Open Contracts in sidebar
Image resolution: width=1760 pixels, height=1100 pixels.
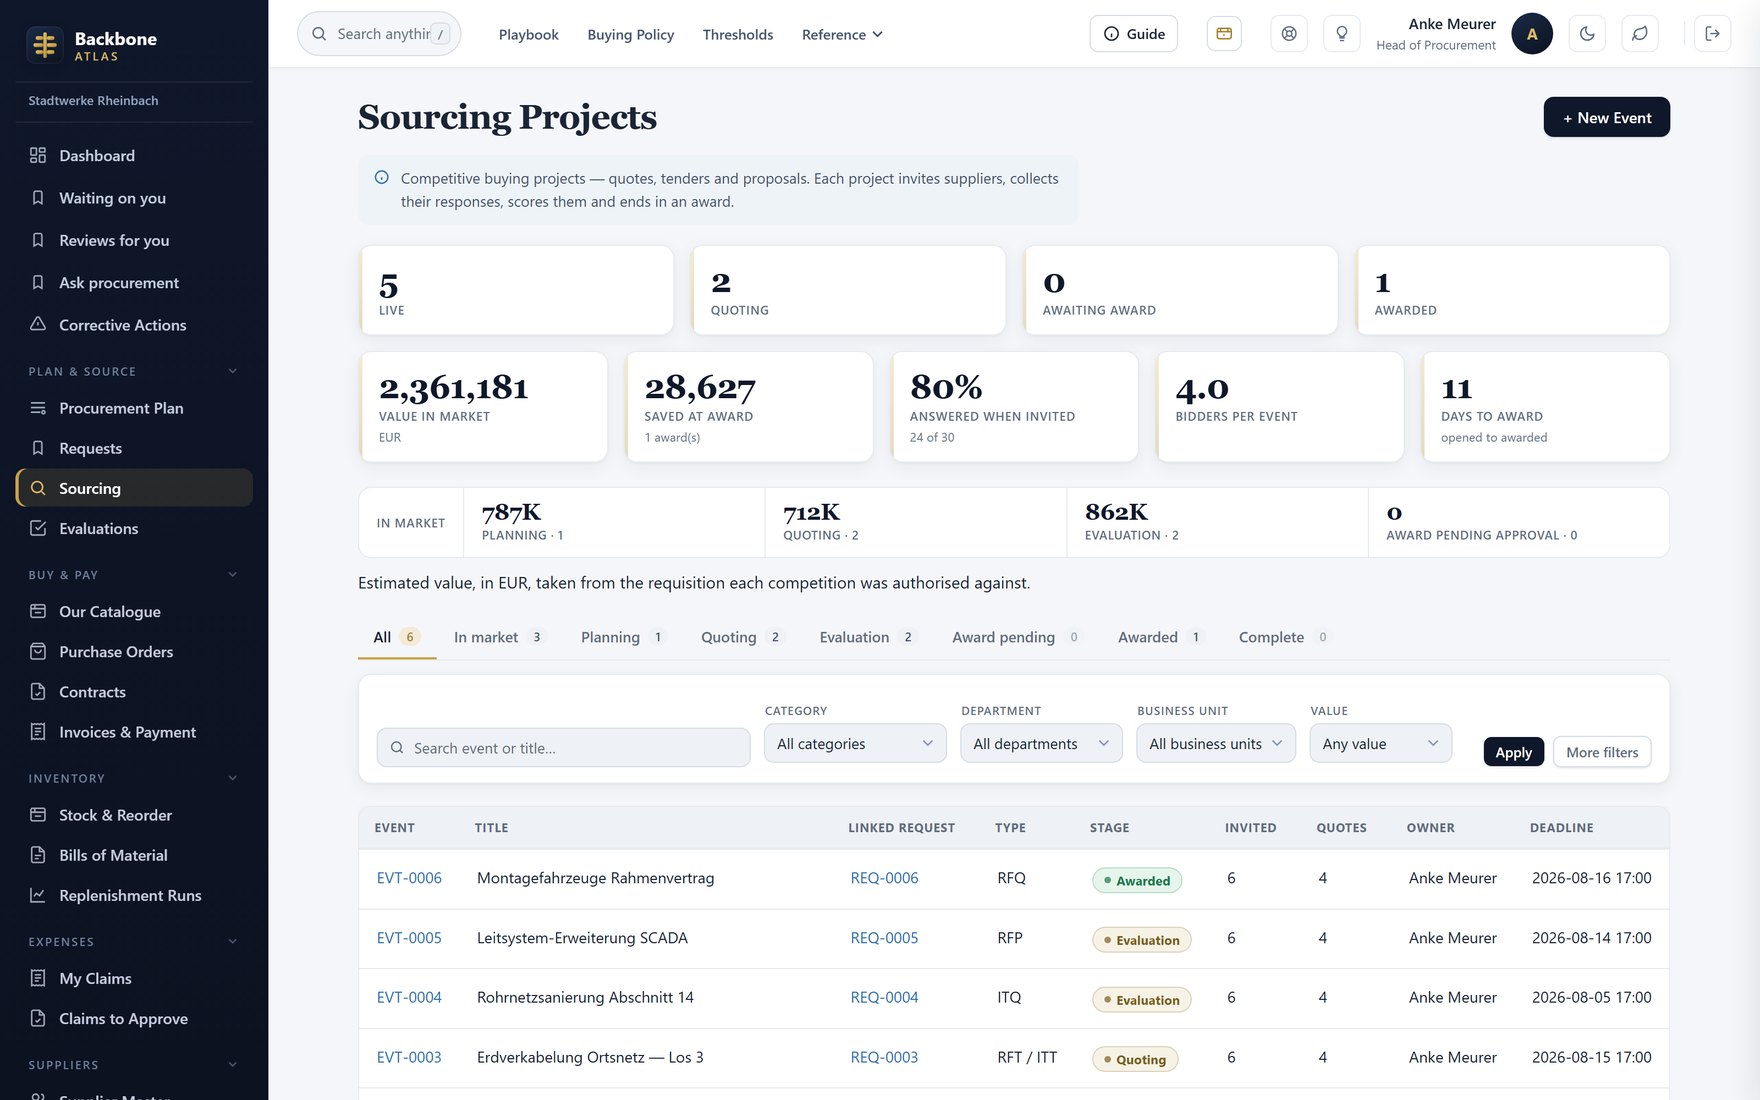pyautogui.click(x=134, y=692)
